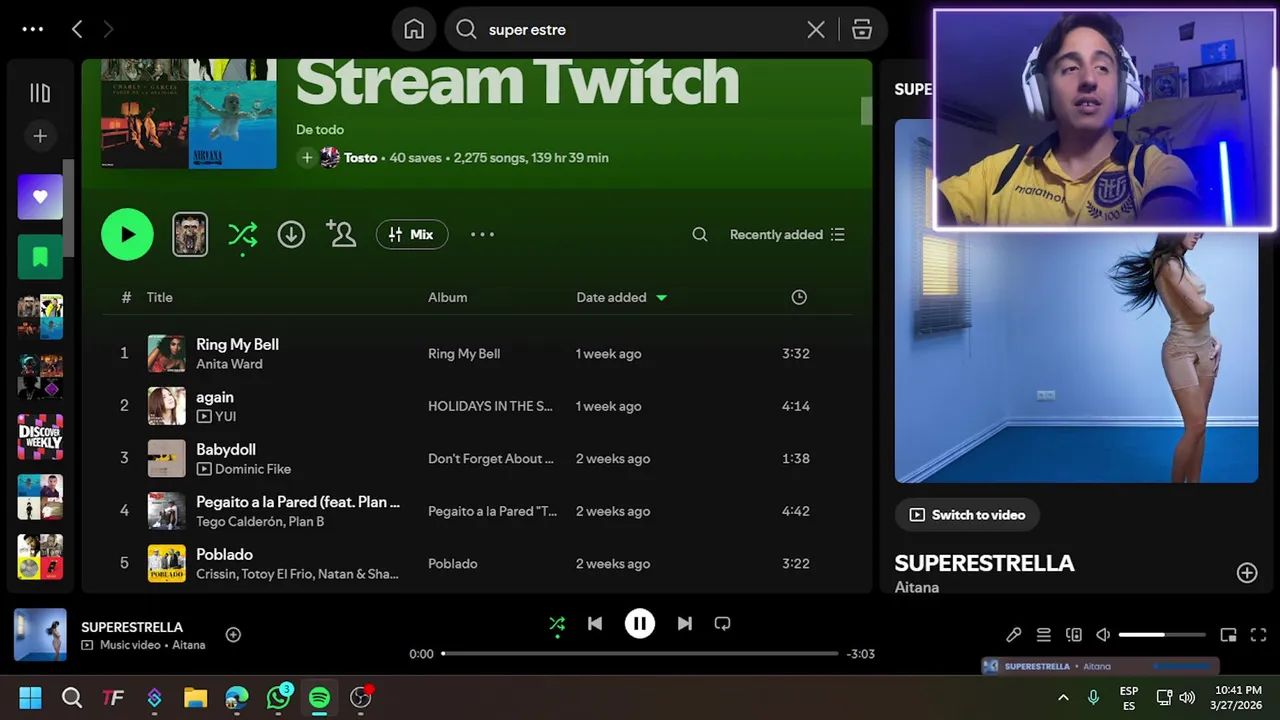Viewport: 1280px width, 720px height.
Task: Open WhatsApp from taskbar
Action: [278, 698]
